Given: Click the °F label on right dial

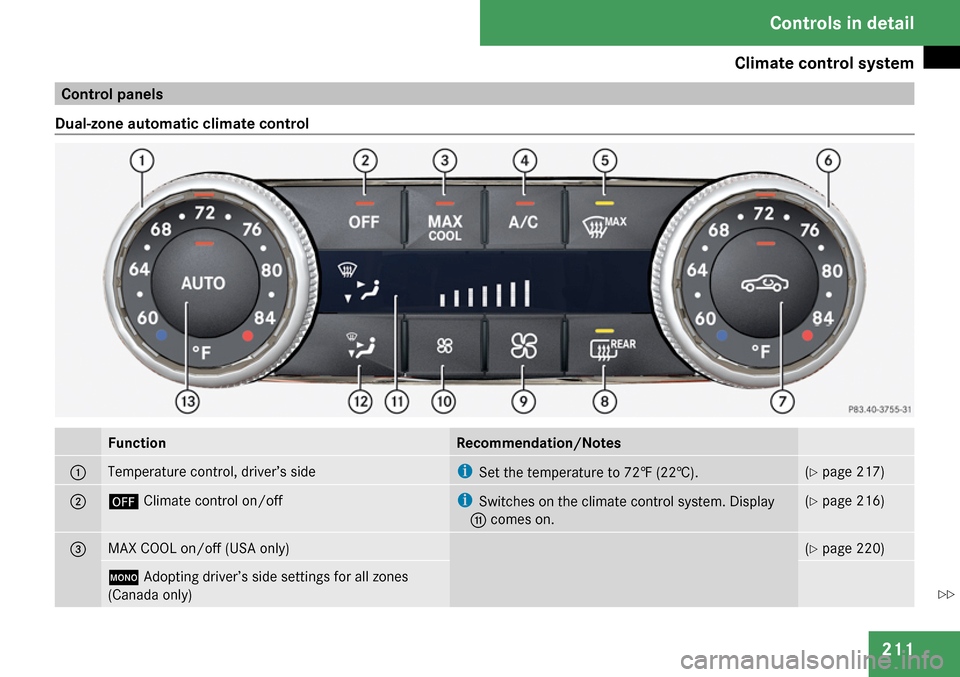Looking at the screenshot, I should (761, 352).
